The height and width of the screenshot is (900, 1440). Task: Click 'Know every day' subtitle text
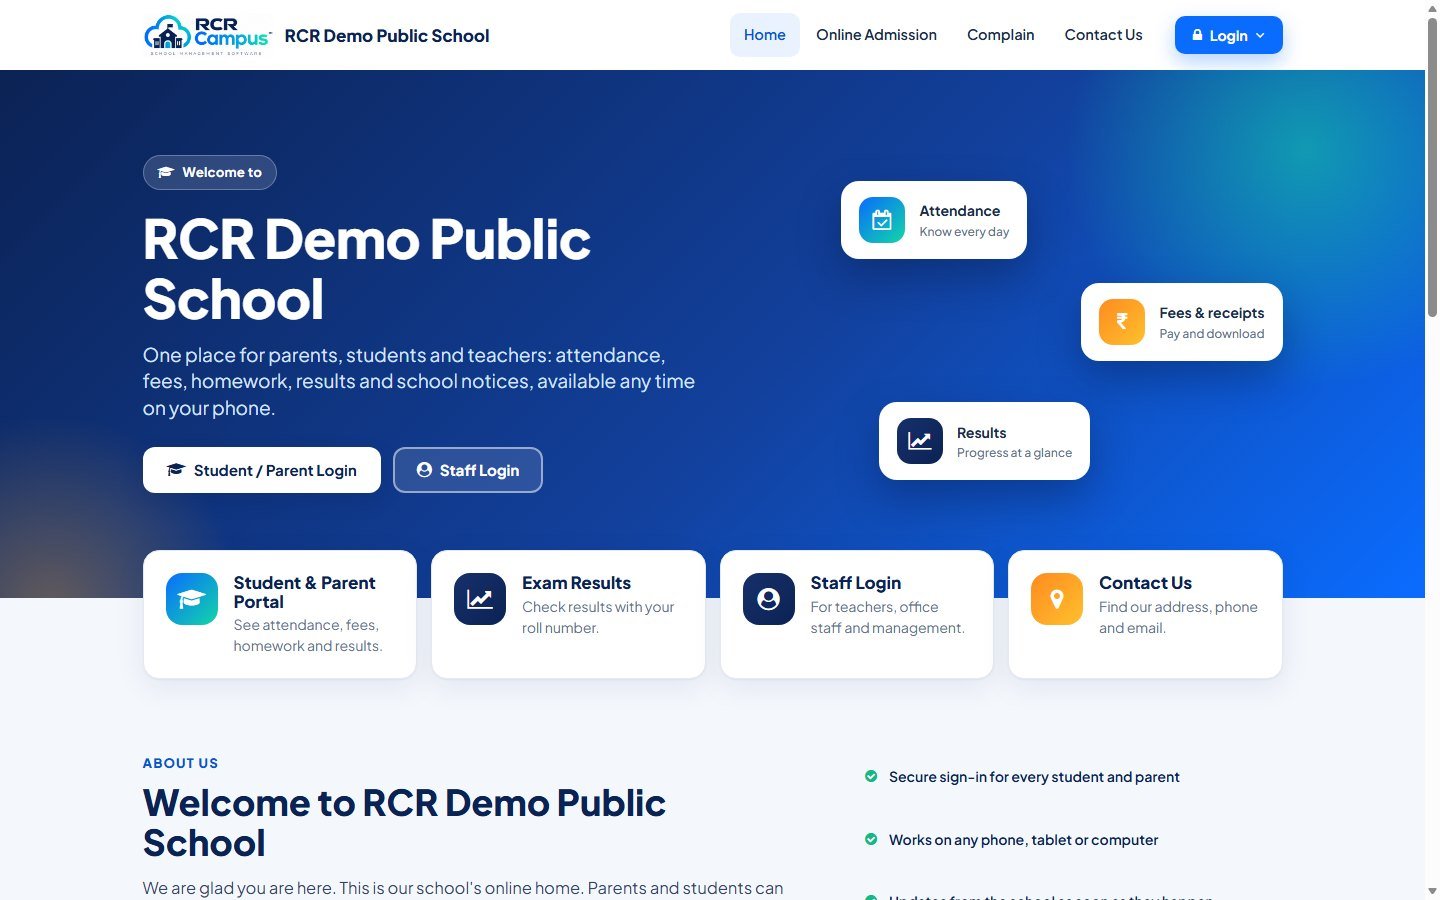964,232
